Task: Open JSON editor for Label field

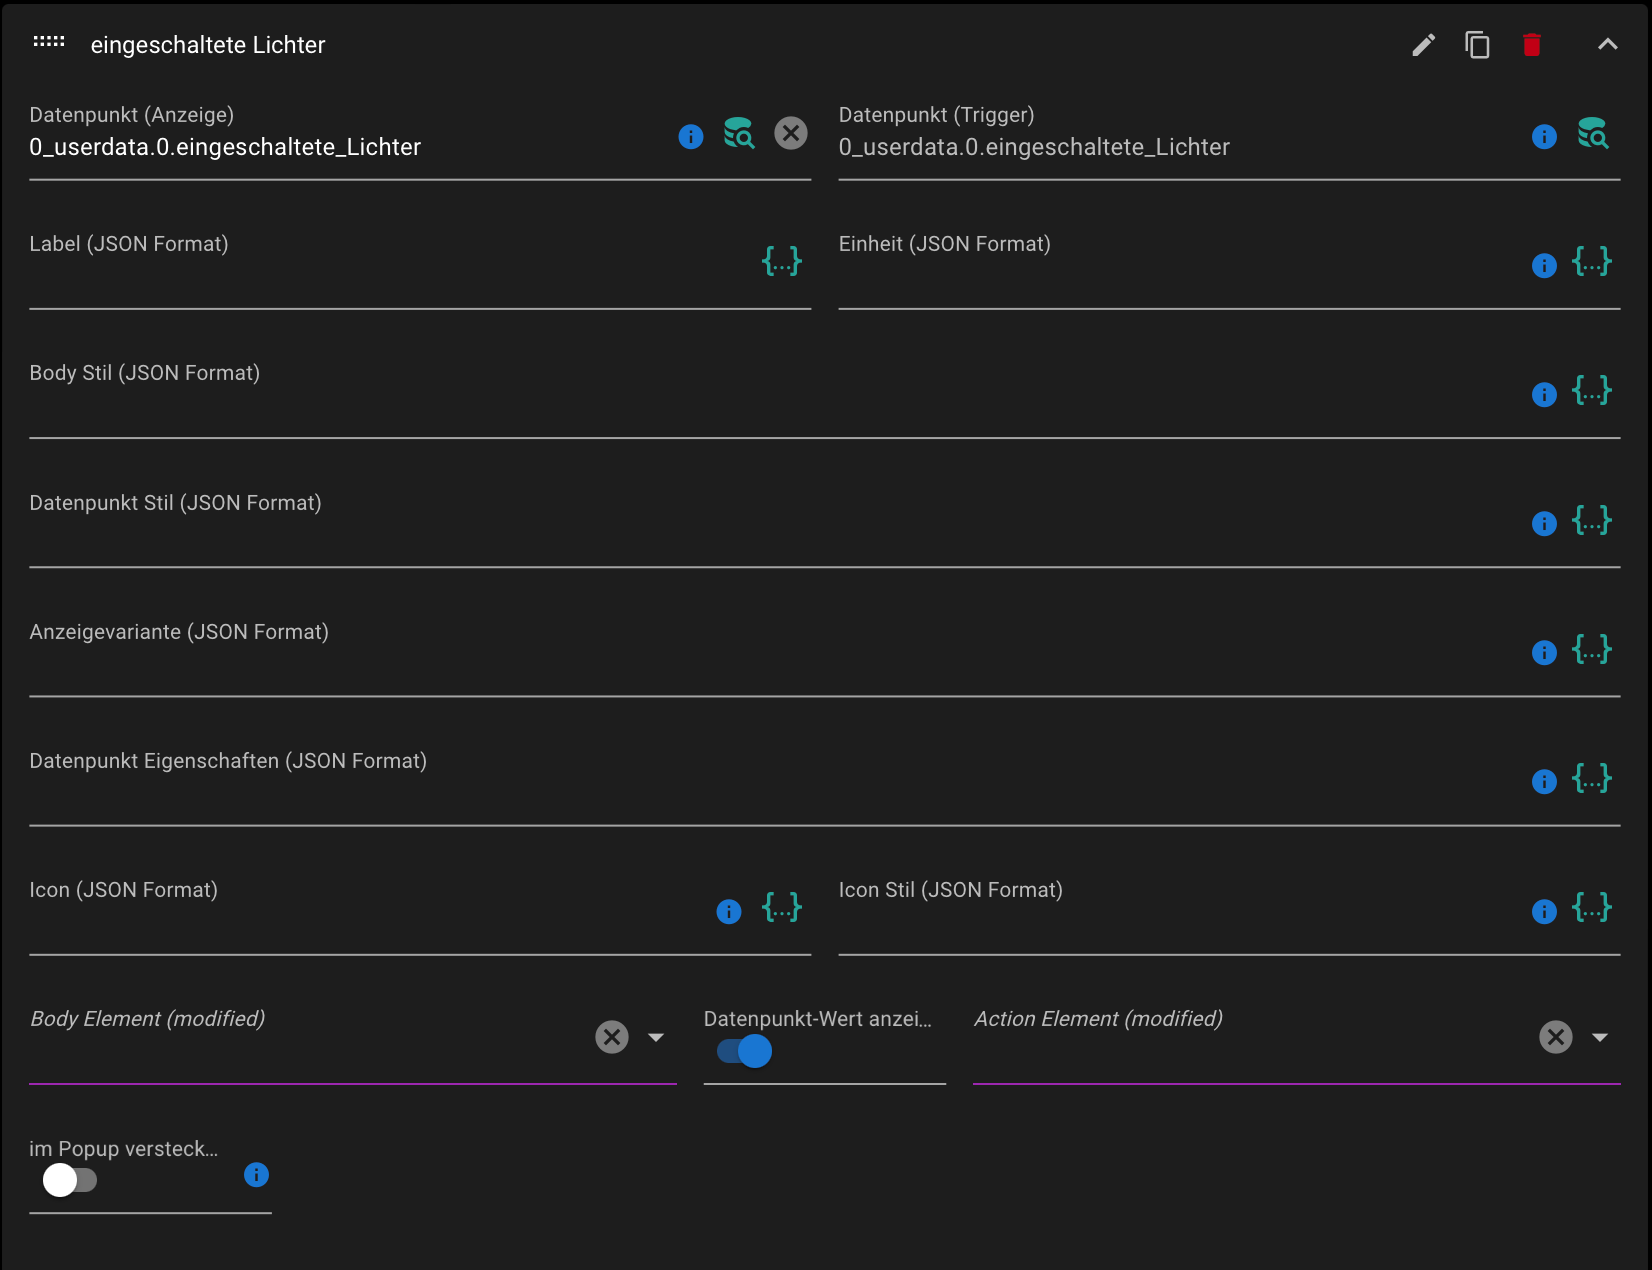Action: coord(782,262)
